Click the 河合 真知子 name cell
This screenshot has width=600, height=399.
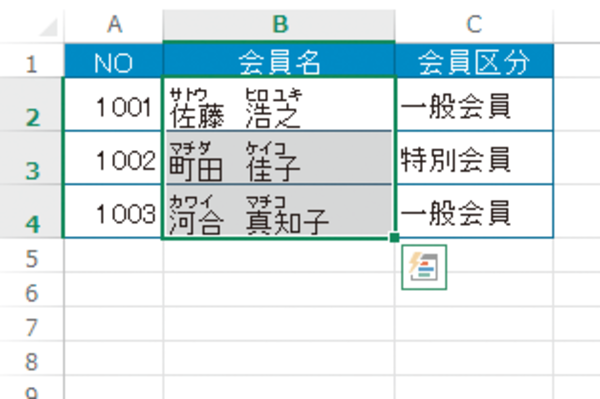click(279, 212)
